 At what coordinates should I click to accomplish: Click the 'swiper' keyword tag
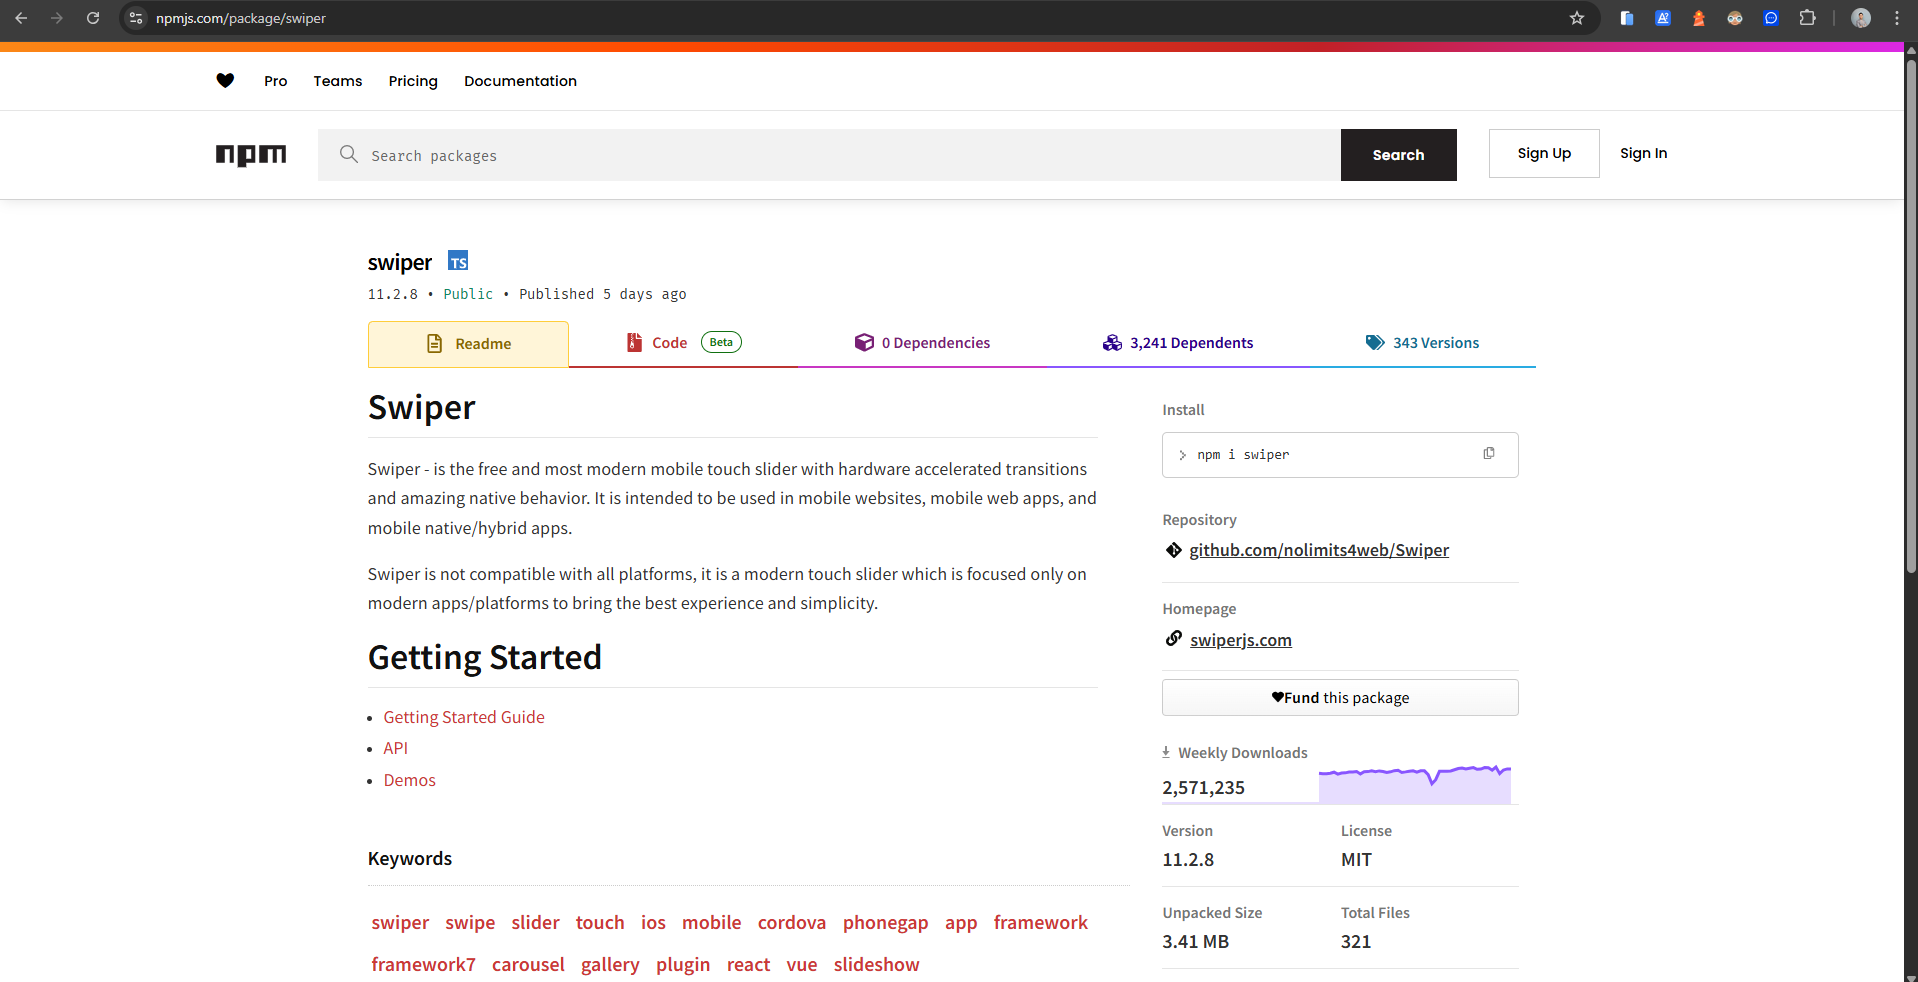[400, 922]
